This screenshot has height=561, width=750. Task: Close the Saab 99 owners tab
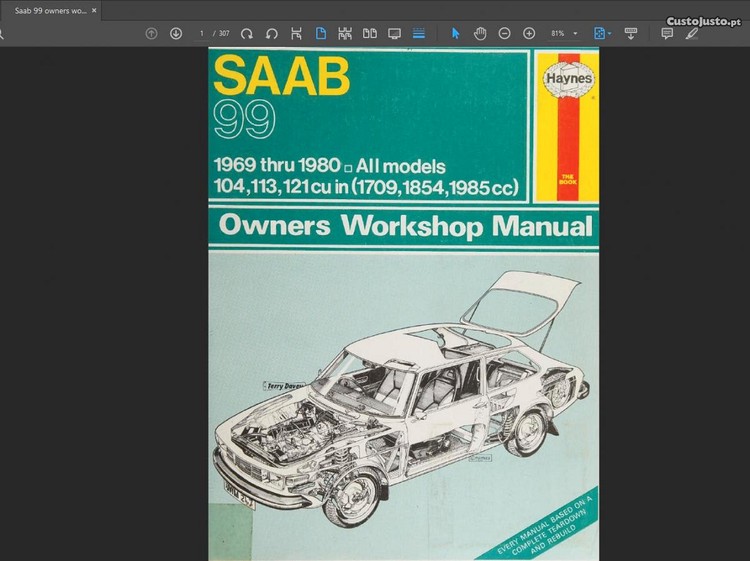click(94, 10)
